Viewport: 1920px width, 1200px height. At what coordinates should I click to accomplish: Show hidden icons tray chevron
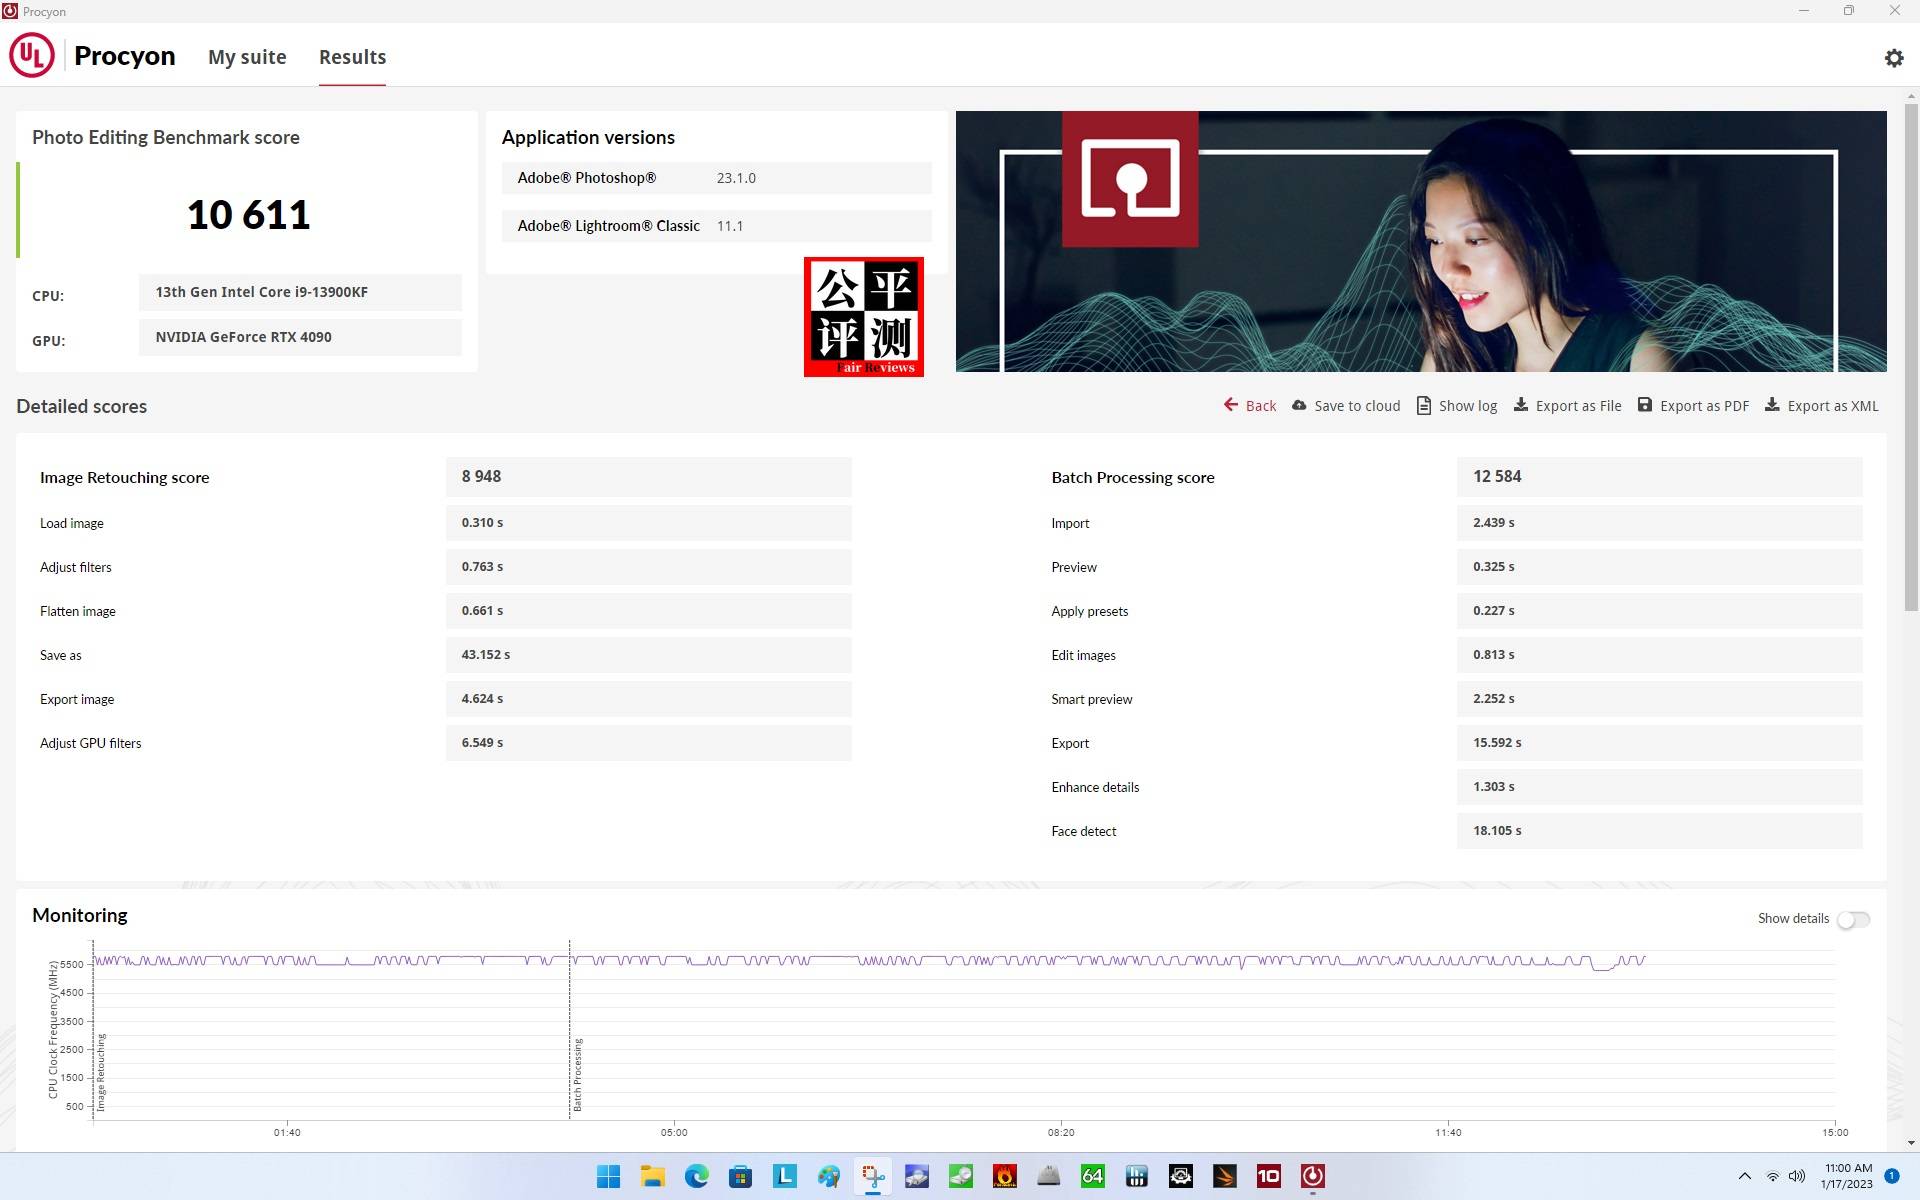pyautogui.click(x=1744, y=1176)
